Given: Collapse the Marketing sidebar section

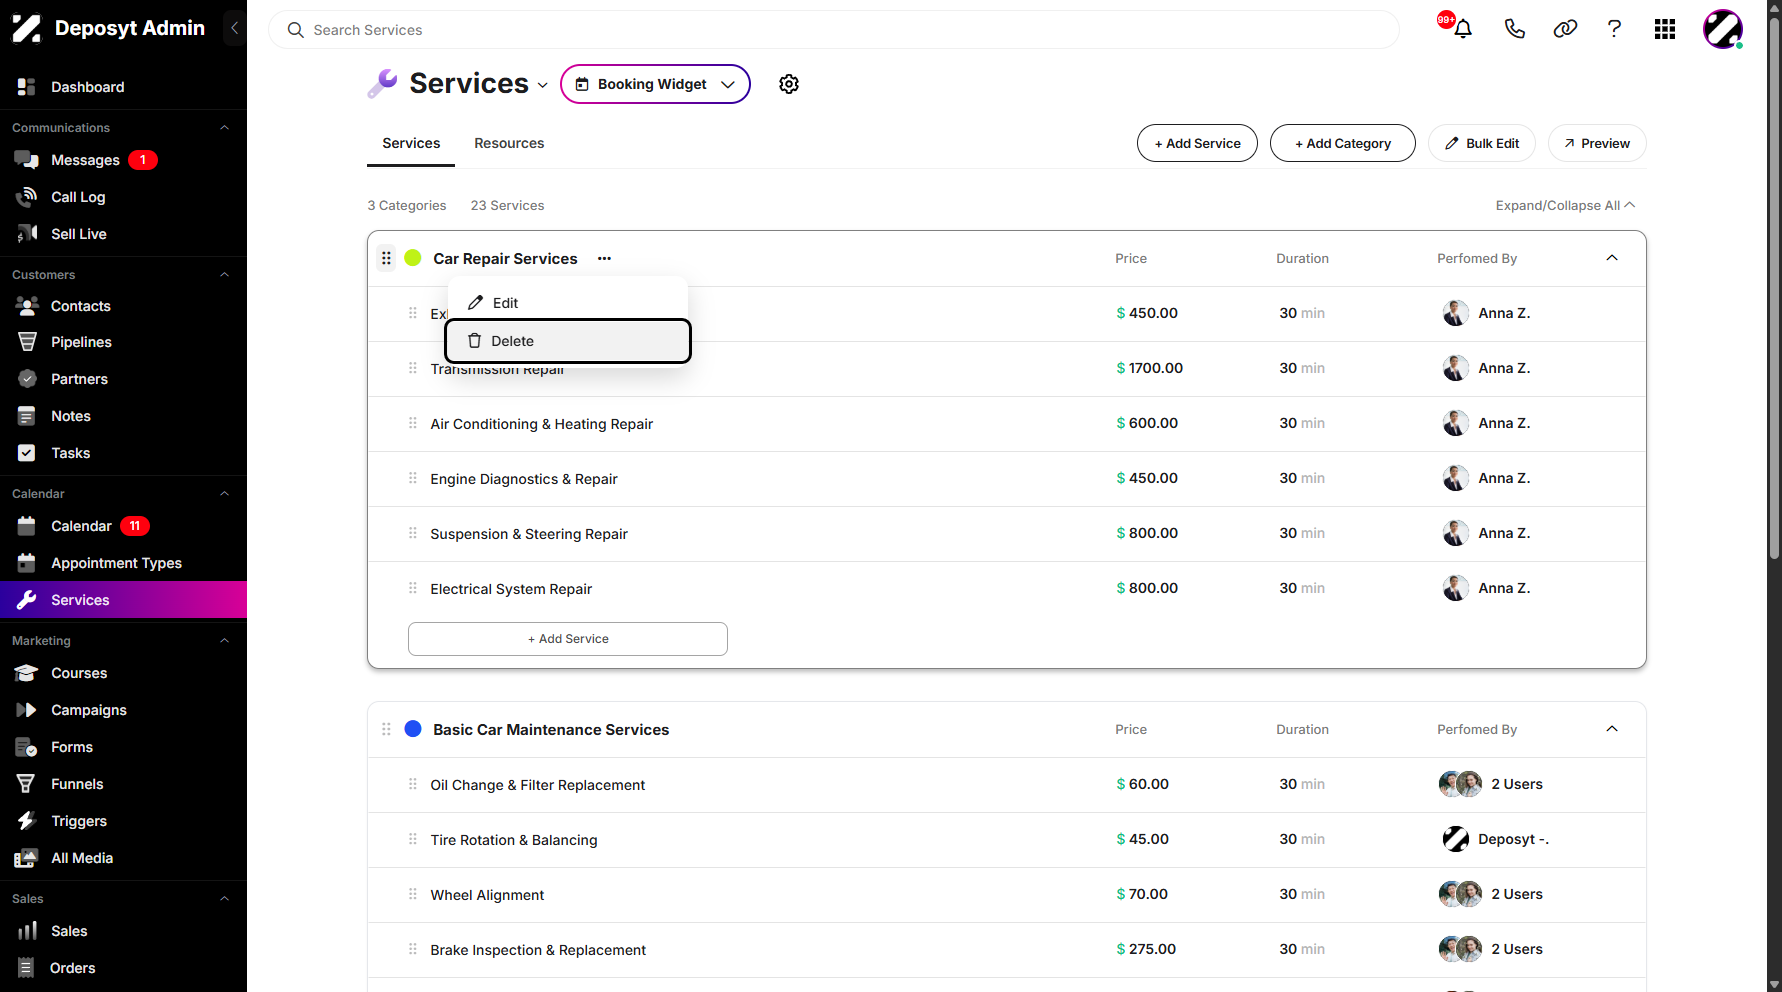Looking at the screenshot, I should coord(225,641).
